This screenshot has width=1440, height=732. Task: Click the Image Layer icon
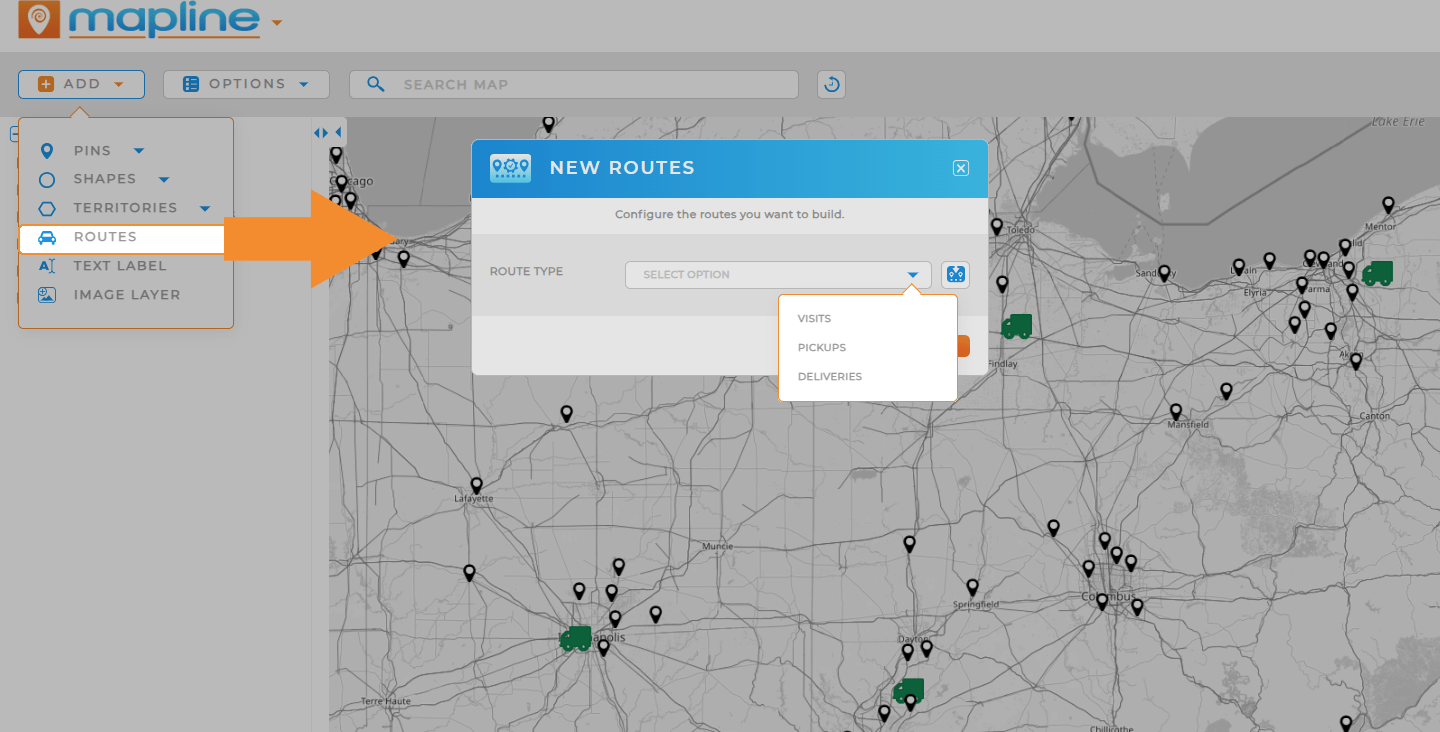47,294
